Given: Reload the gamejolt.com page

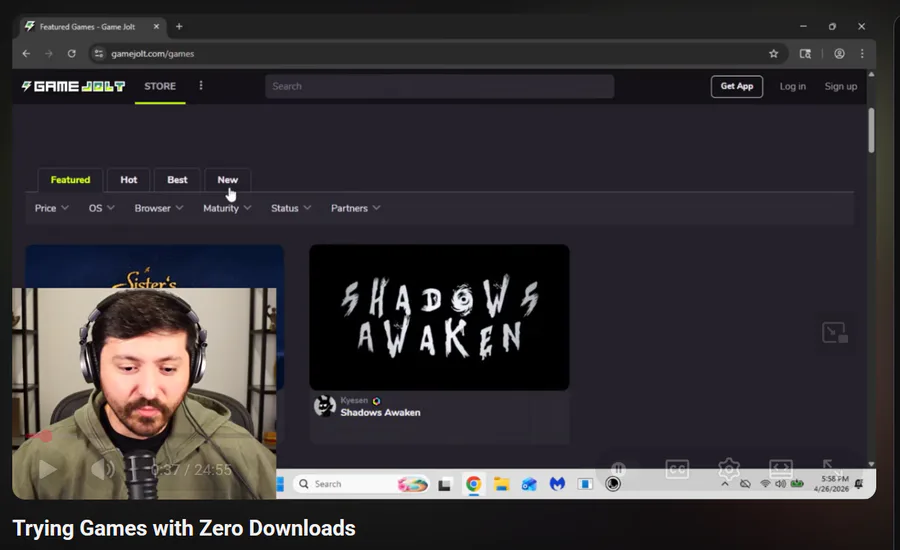Looking at the screenshot, I should click(72, 53).
